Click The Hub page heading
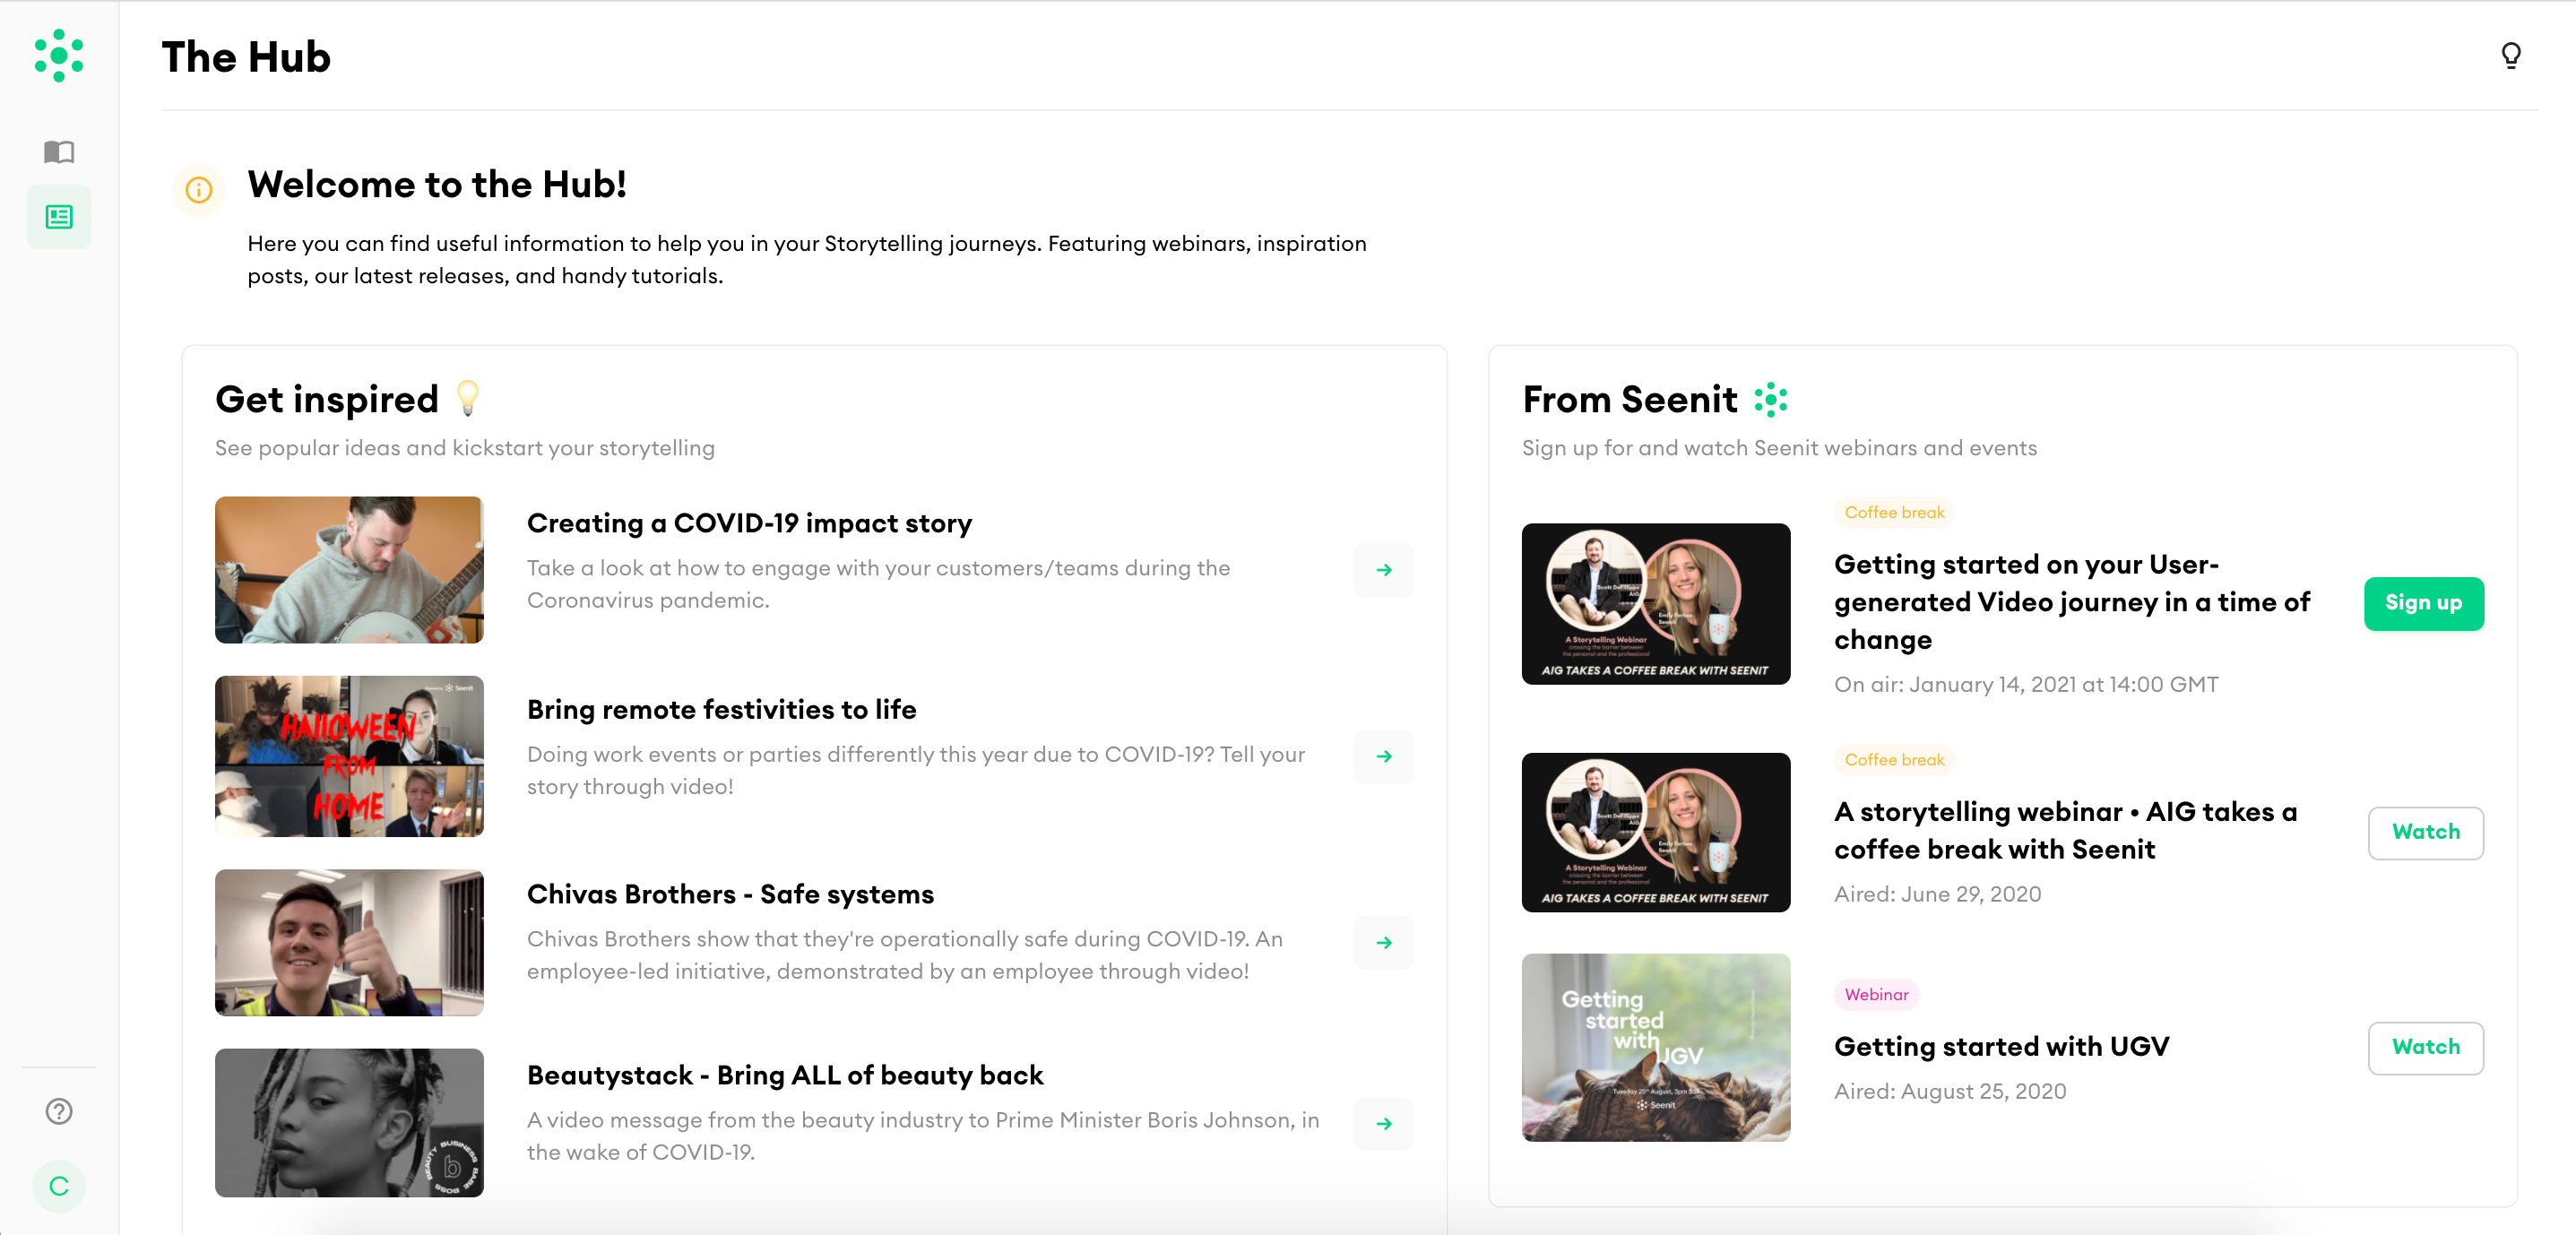The width and height of the screenshot is (2576, 1235). pyautogui.click(x=246, y=57)
